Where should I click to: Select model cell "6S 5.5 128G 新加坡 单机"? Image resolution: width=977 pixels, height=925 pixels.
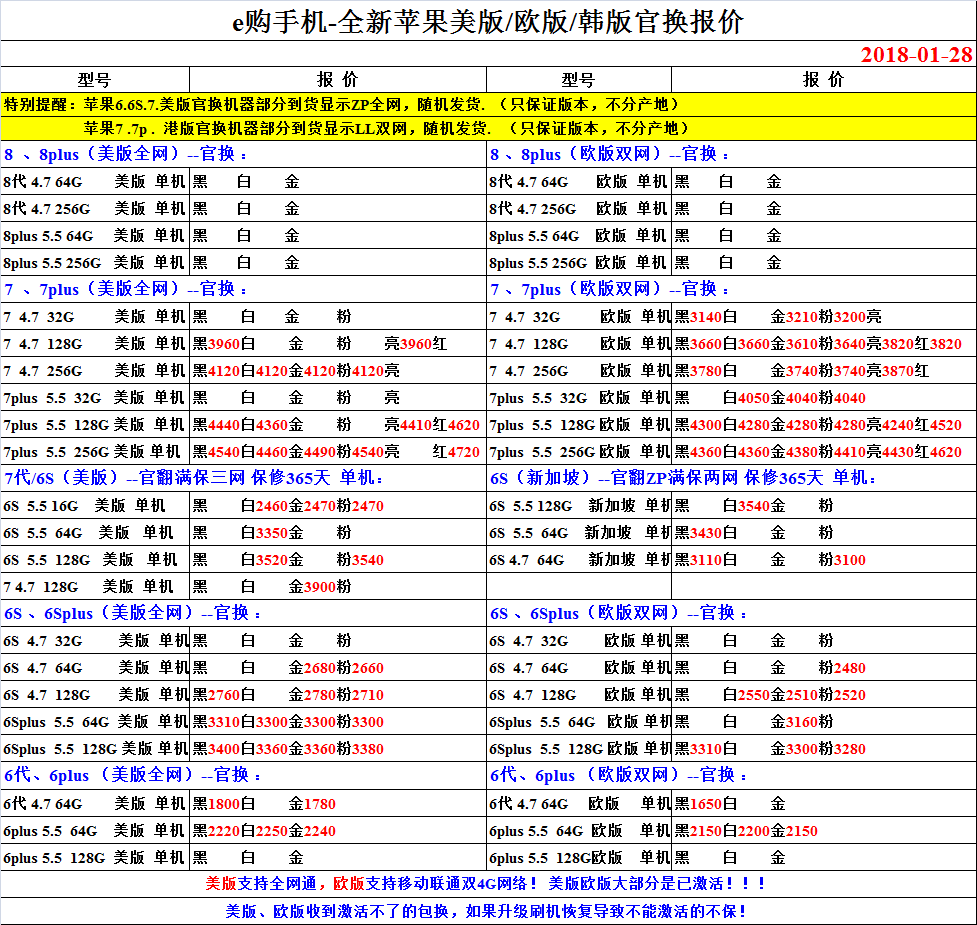(x=579, y=506)
